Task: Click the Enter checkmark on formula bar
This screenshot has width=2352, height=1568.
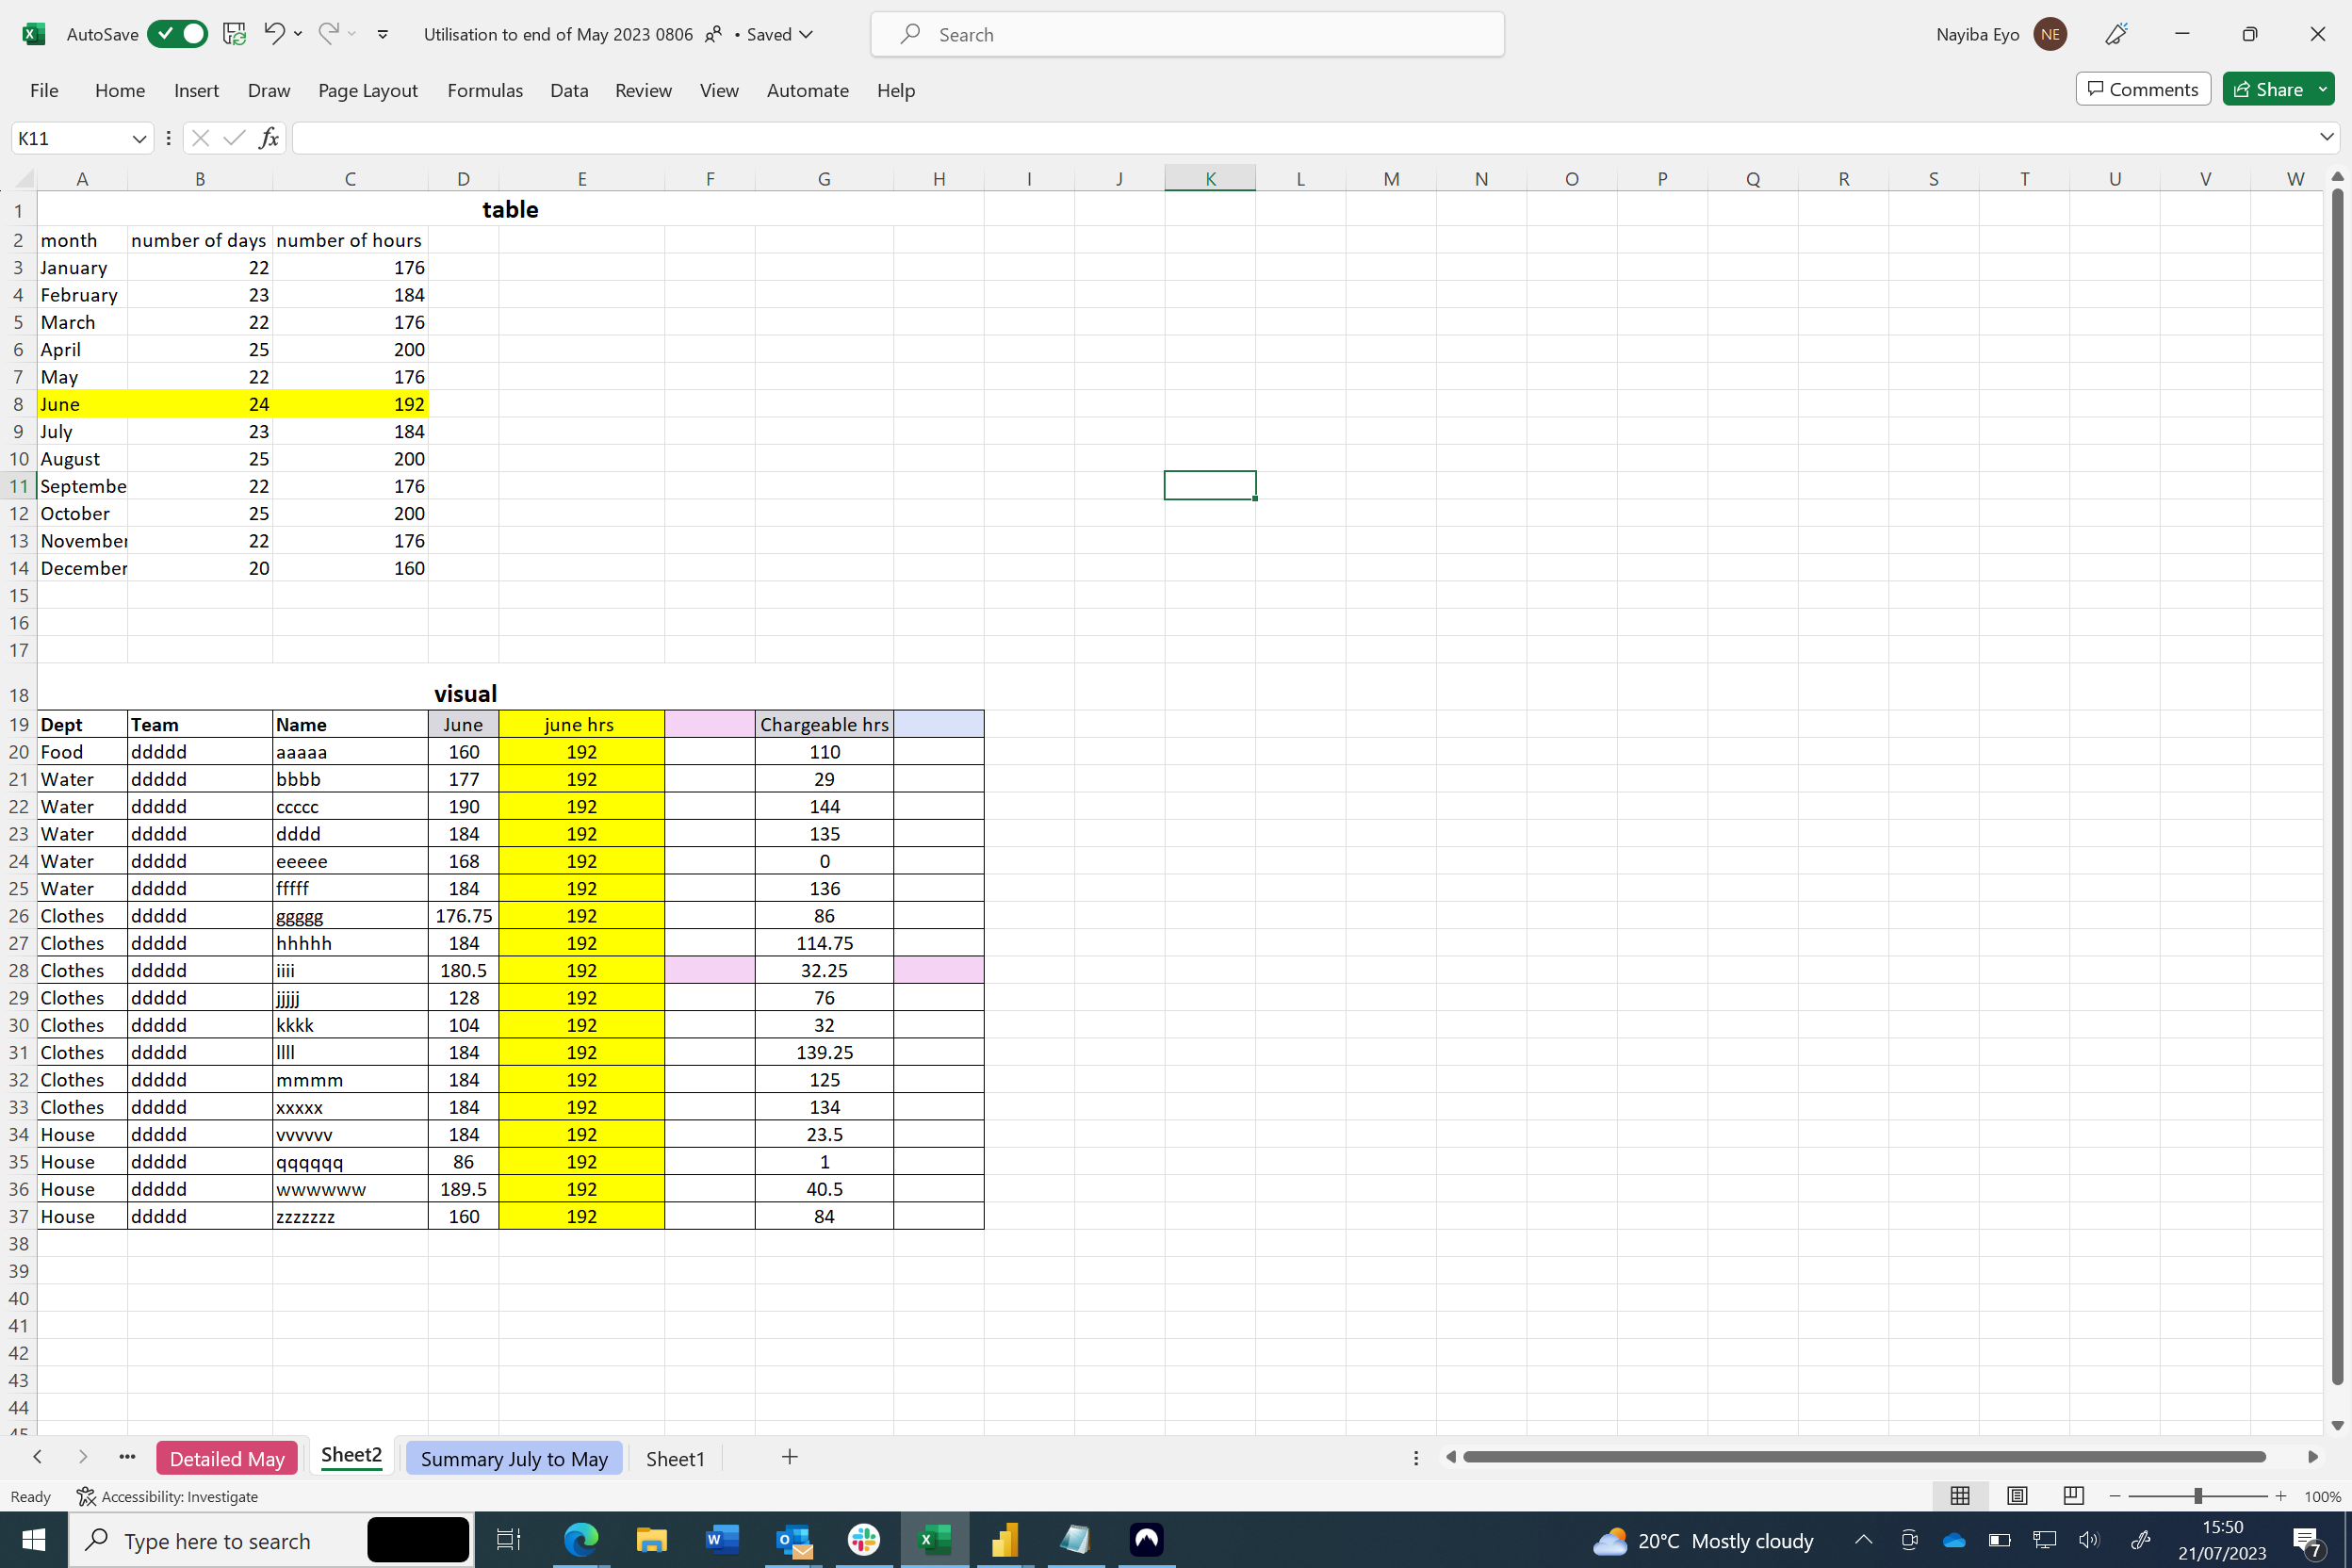Action: (233, 137)
